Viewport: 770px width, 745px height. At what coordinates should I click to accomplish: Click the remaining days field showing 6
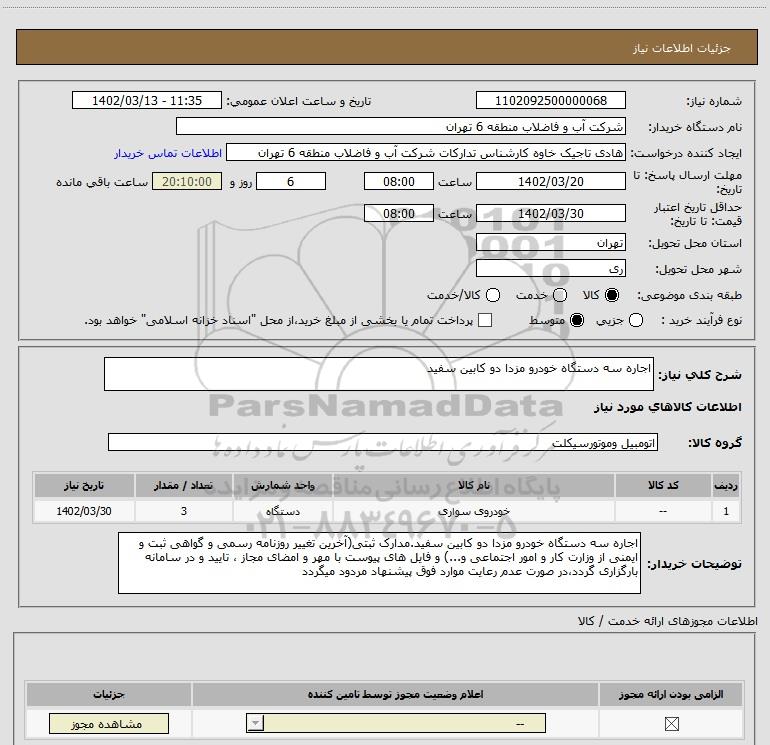click(x=291, y=181)
